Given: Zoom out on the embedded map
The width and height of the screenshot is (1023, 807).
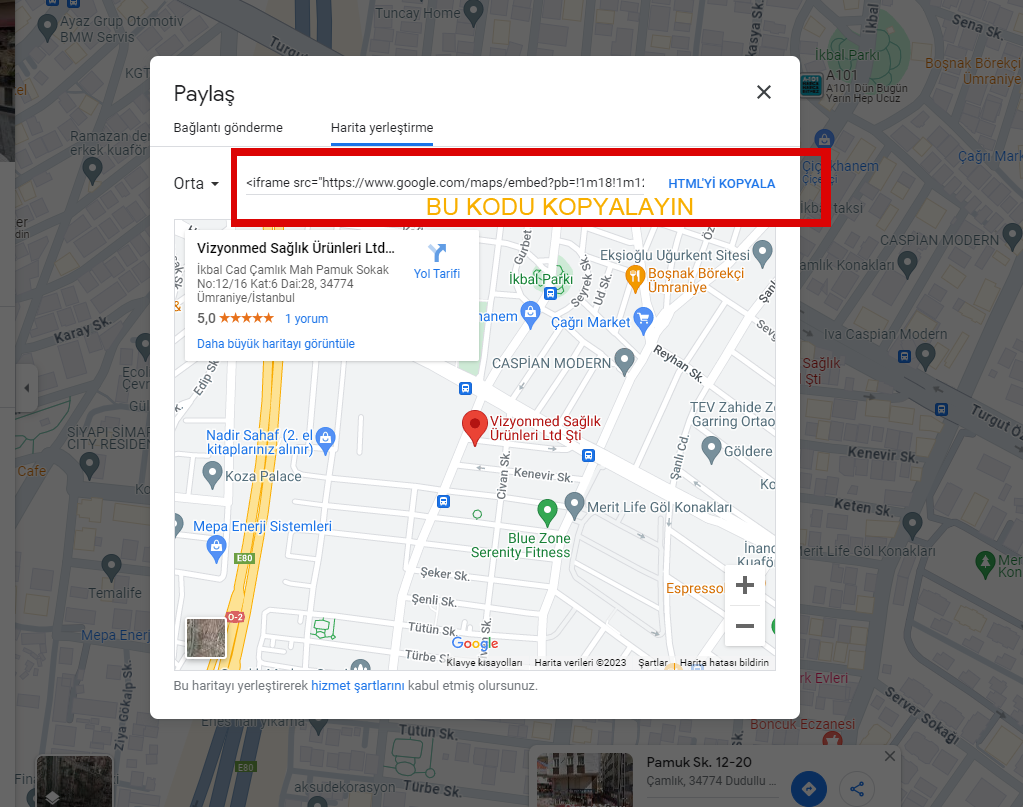Looking at the screenshot, I should coord(744,626).
